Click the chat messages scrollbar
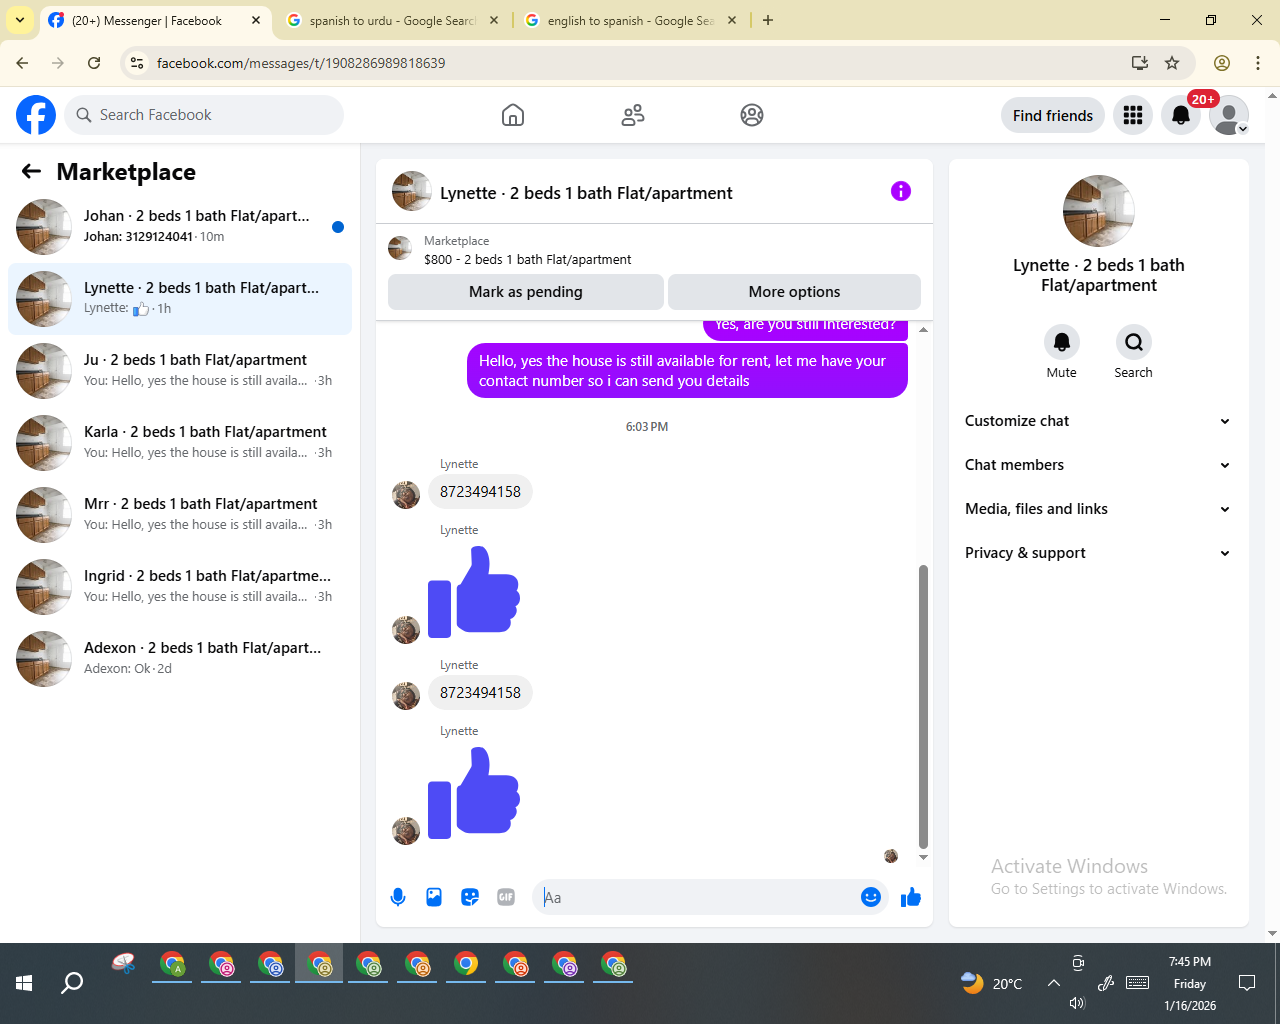 [923, 706]
